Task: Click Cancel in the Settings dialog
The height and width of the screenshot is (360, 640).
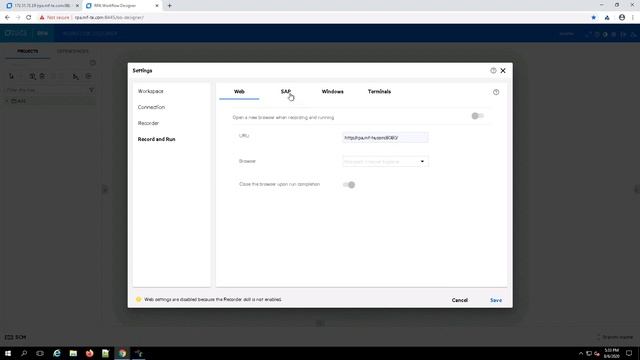Action: click(460, 300)
